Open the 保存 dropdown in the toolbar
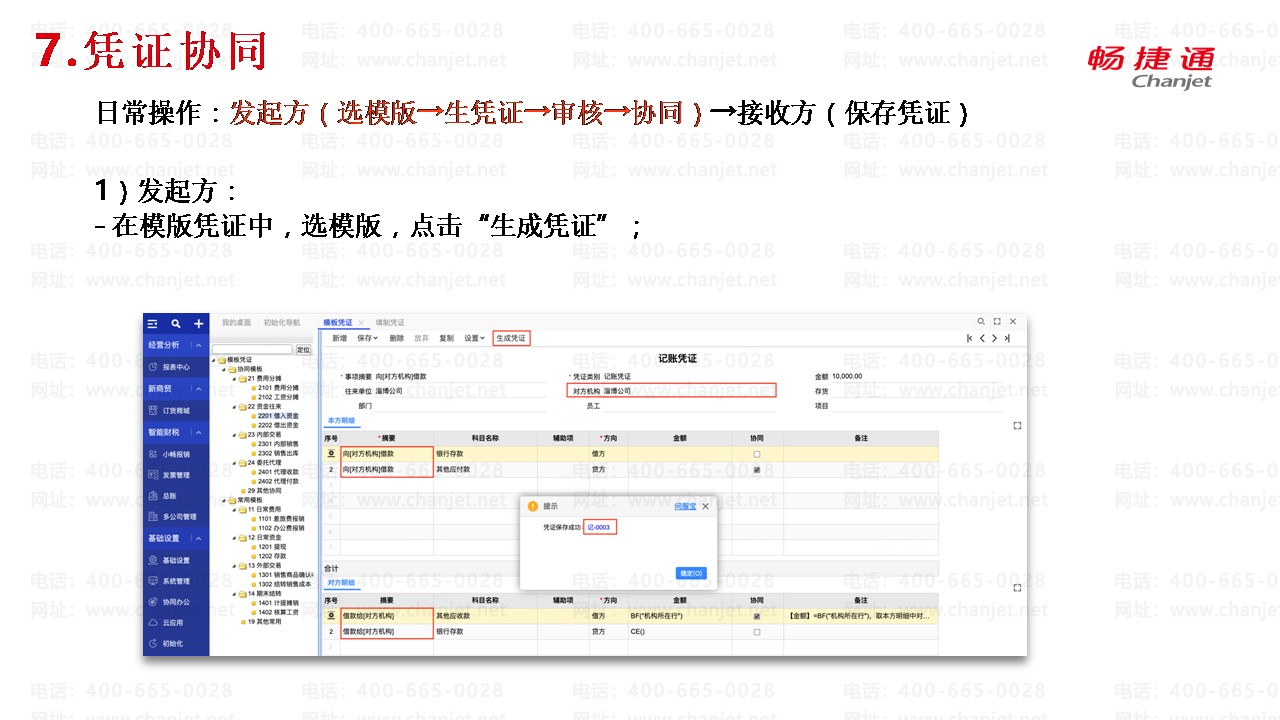This screenshot has width=1280, height=720. 368,338
